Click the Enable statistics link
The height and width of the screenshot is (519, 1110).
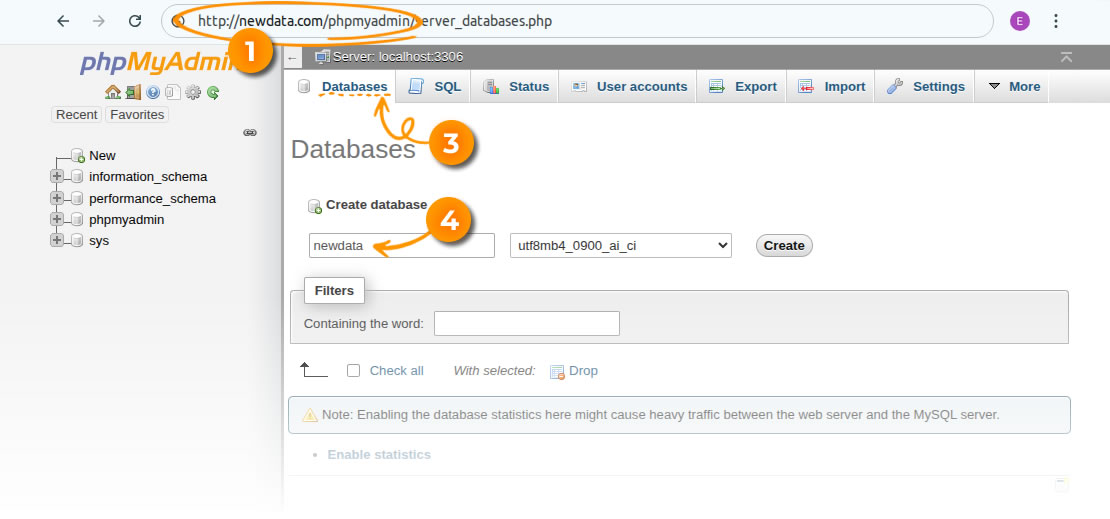(379, 455)
